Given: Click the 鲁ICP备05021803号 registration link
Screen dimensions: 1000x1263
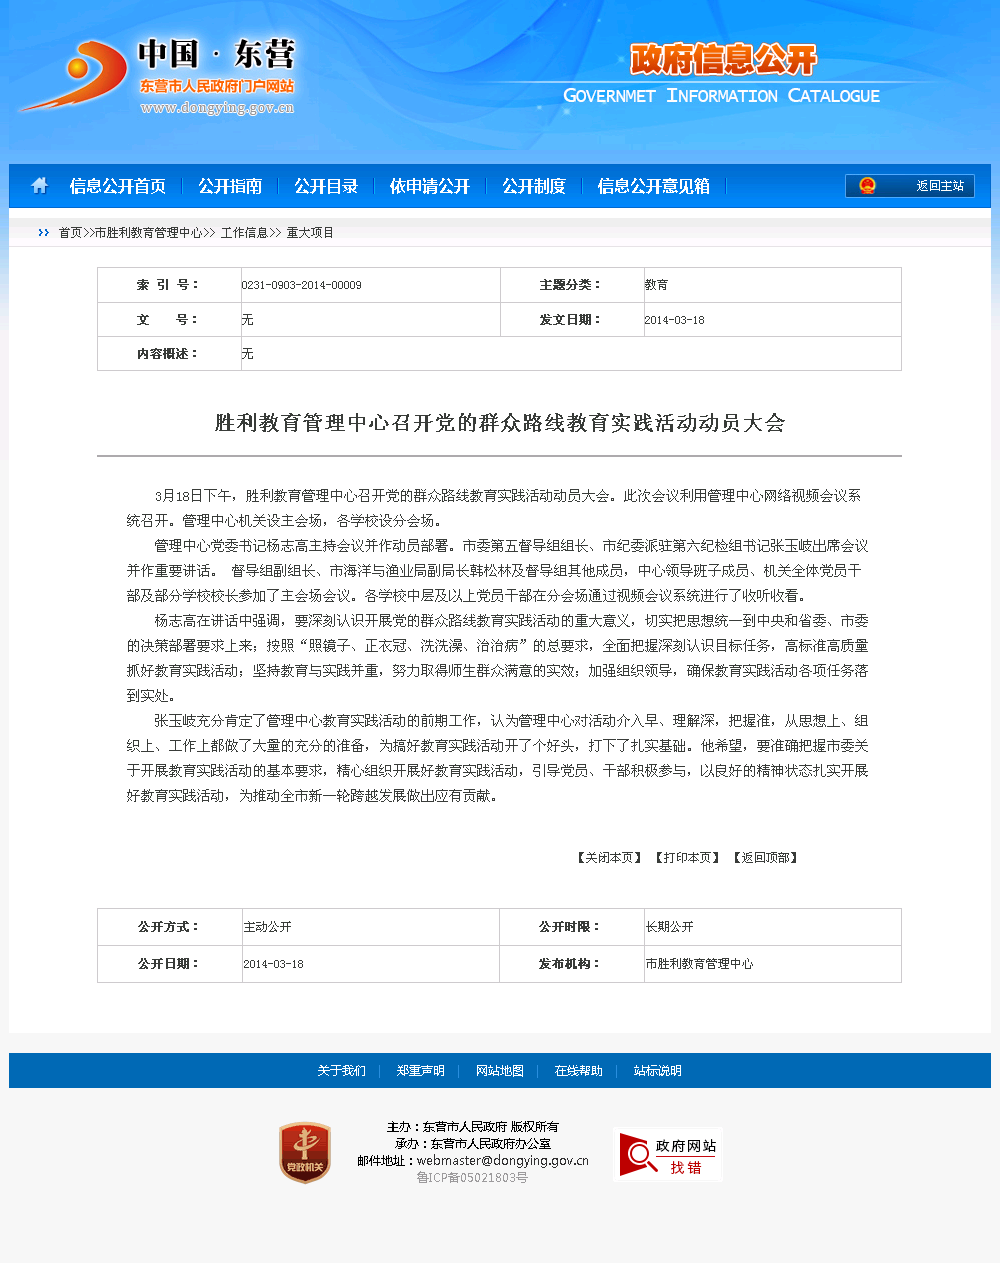Looking at the screenshot, I should coord(472,1178).
